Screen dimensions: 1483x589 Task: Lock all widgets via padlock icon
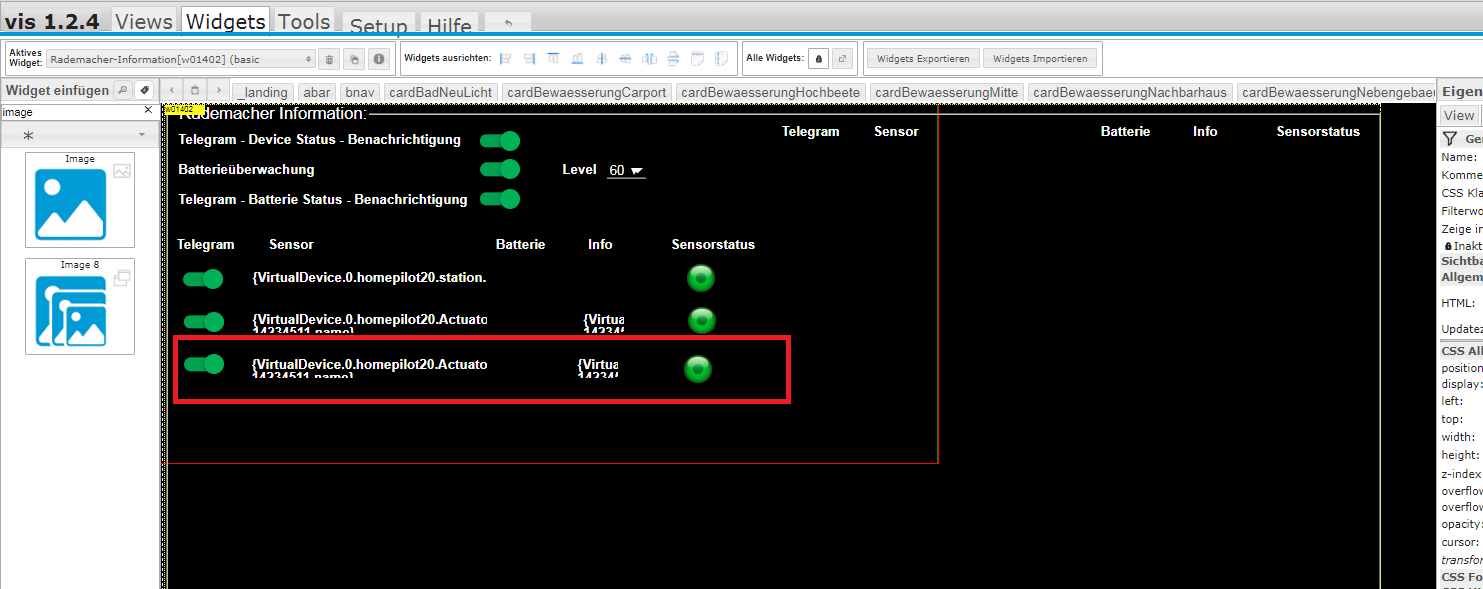pos(819,59)
